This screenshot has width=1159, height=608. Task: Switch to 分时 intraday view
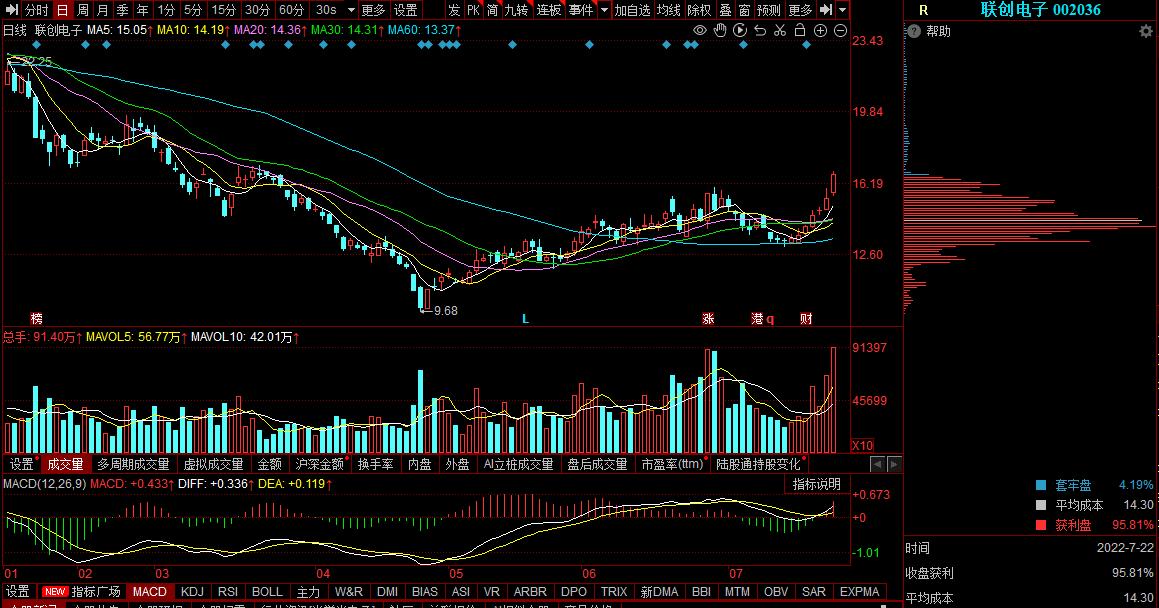[36, 10]
